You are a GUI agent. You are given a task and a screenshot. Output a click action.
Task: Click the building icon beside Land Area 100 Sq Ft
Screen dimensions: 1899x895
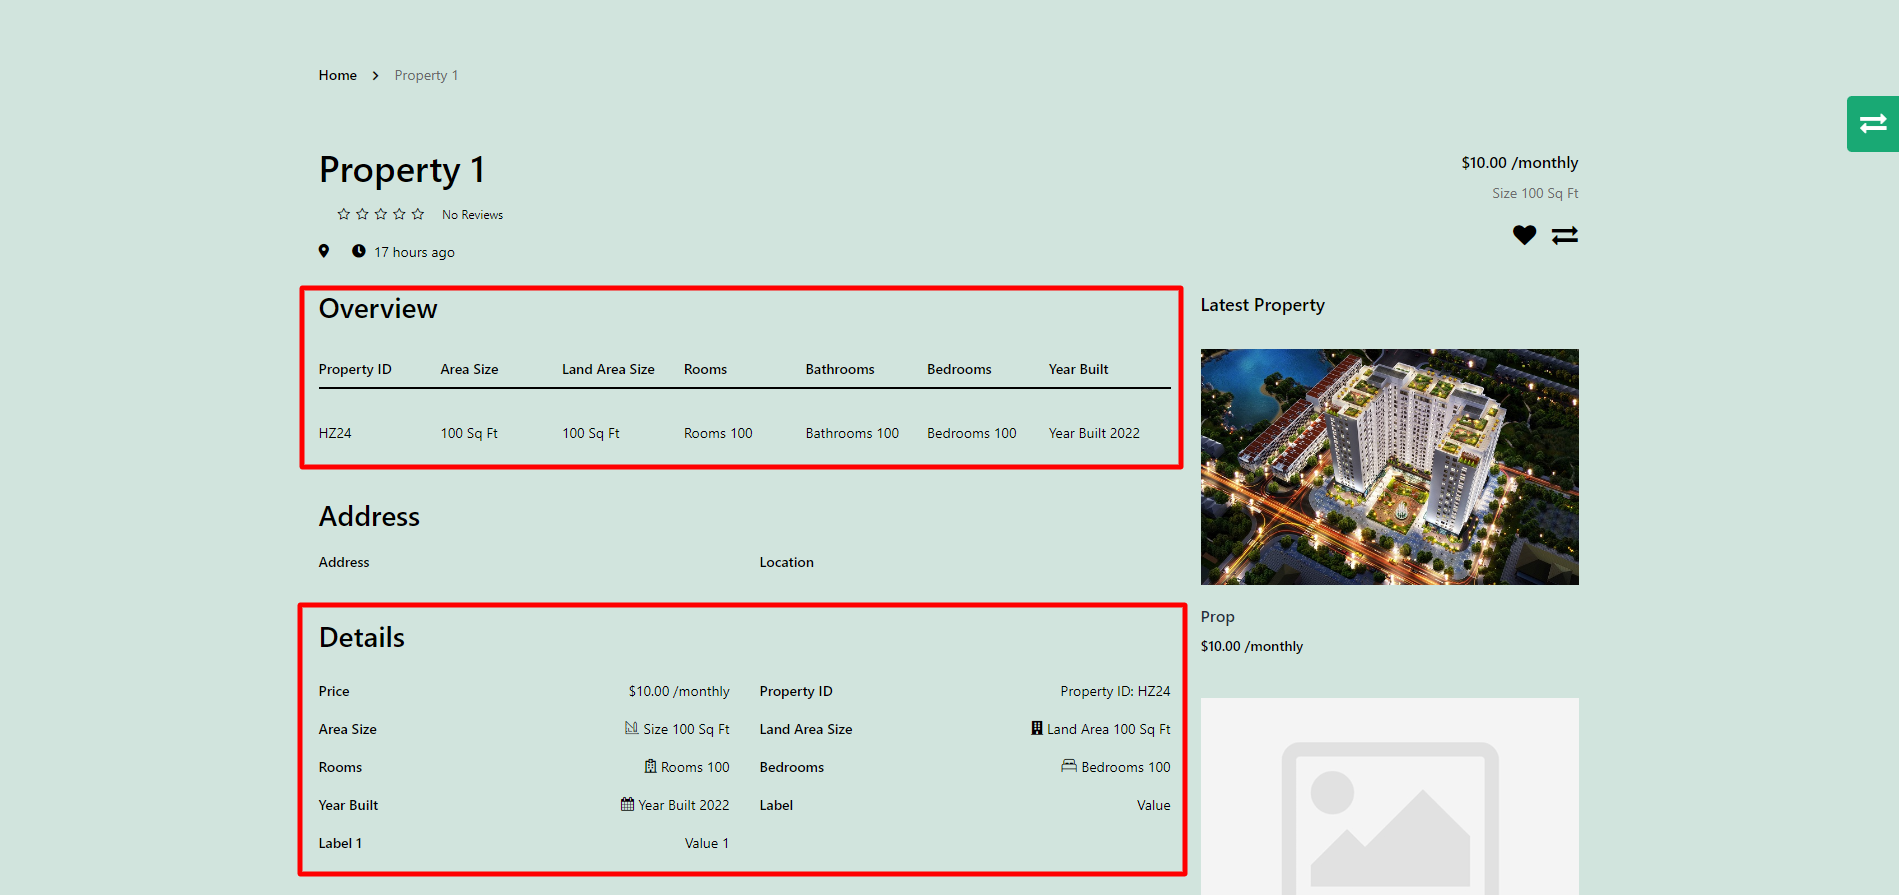tap(1037, 728)
